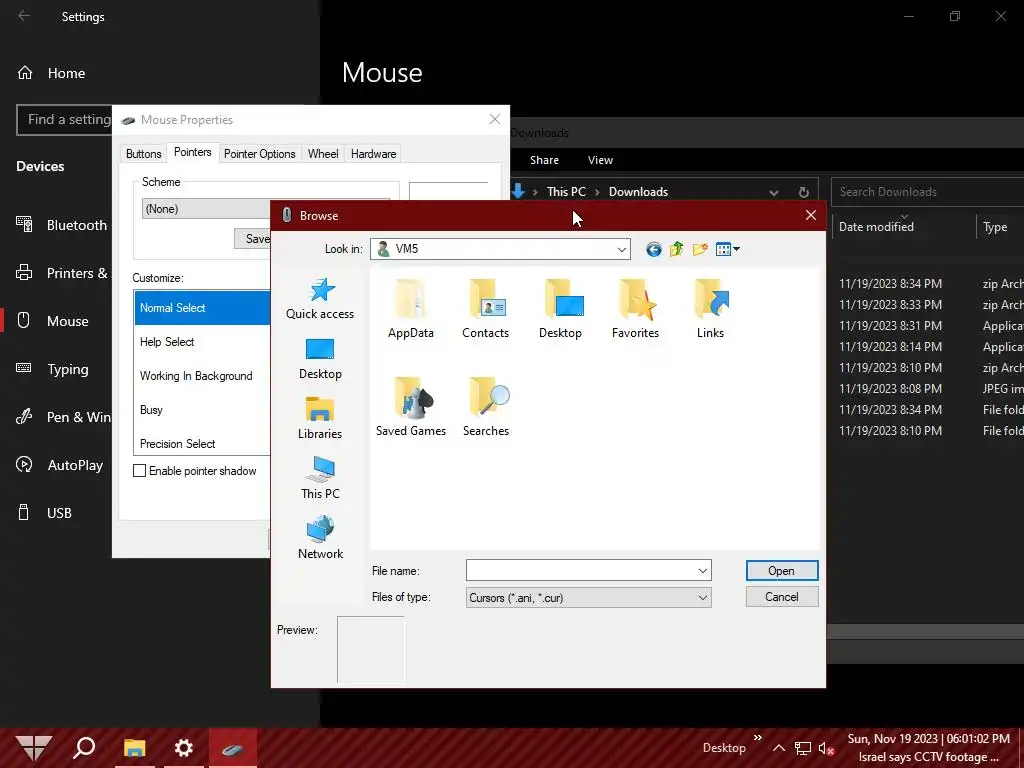Close the Browse dialog window

pyautogui.click(x=810, y=215)
